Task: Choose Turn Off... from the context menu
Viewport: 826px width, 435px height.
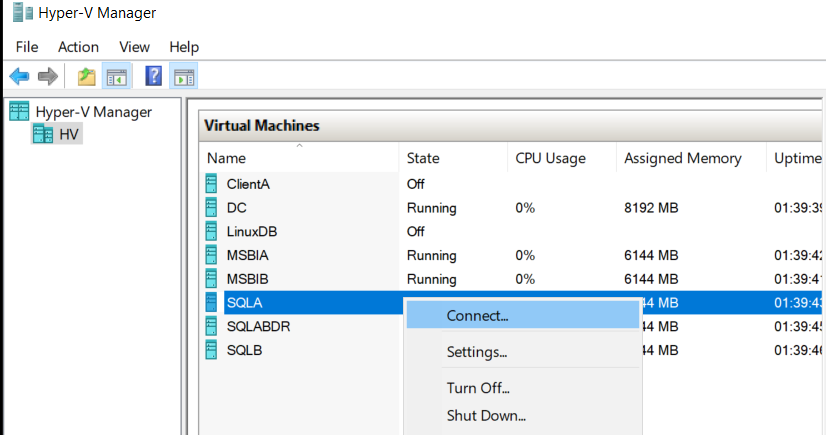Action: click(x=523, y=388)
